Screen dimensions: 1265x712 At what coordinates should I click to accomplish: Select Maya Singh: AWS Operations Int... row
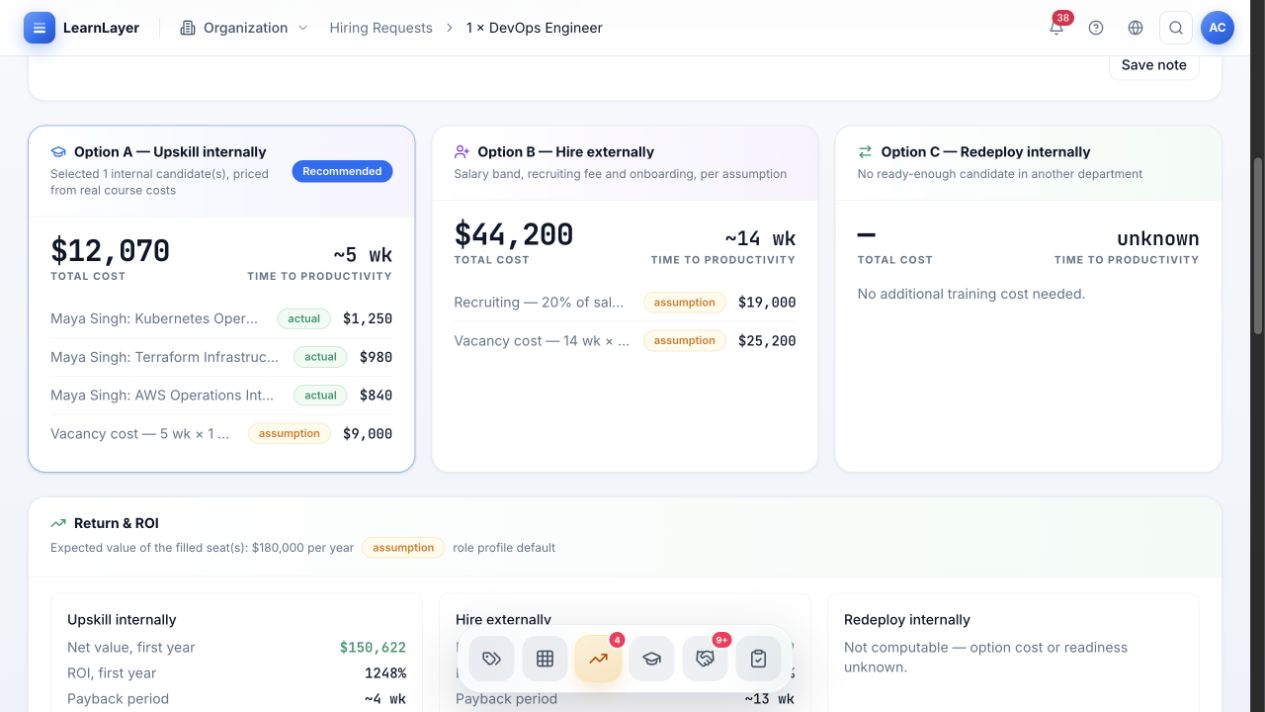221,395
